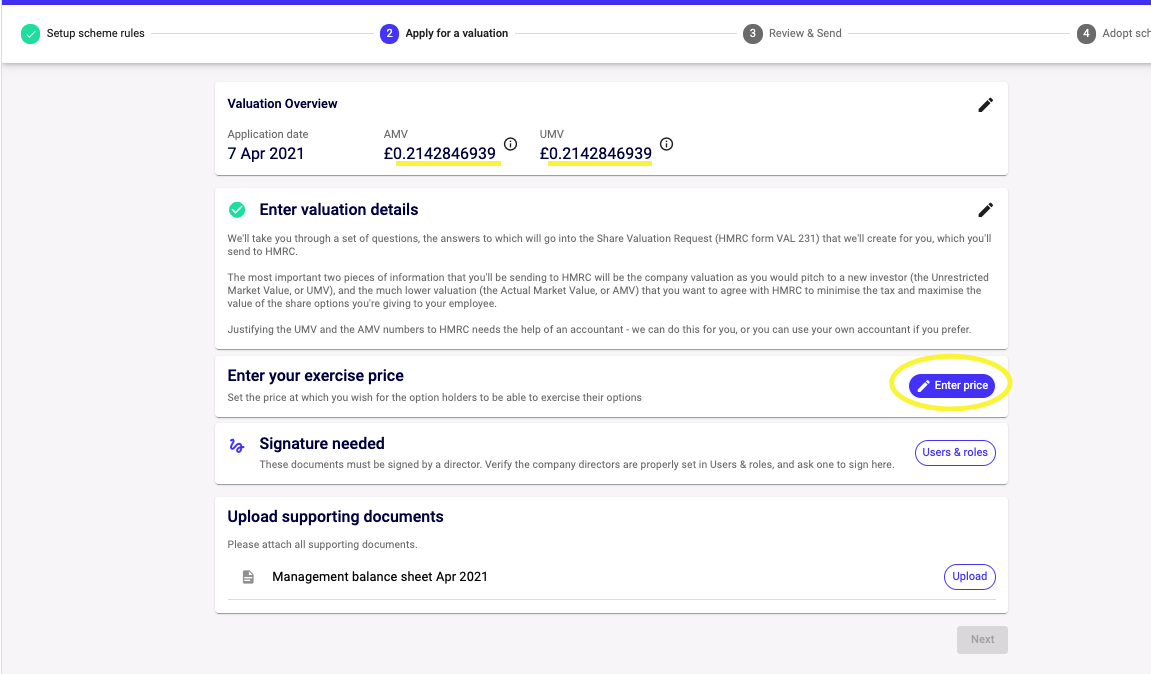Click the Enter your exercise price heading
This screenshot has width=1151, height=674.
point(316,376)
